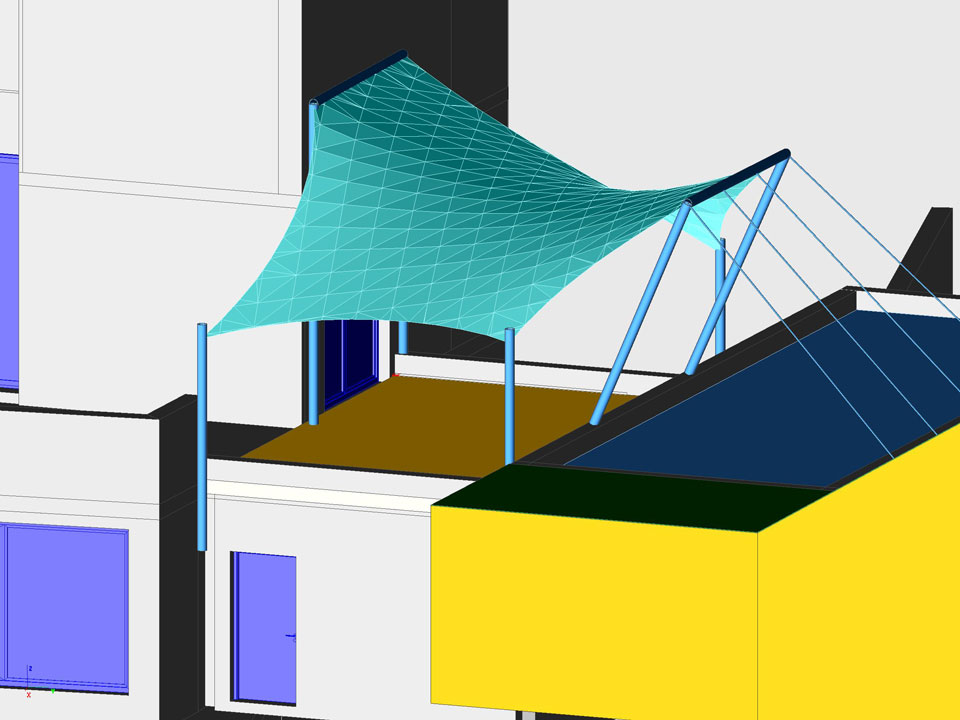
Task: Select the cyan tensile membrane surface
Action: [x=450, y=230]
